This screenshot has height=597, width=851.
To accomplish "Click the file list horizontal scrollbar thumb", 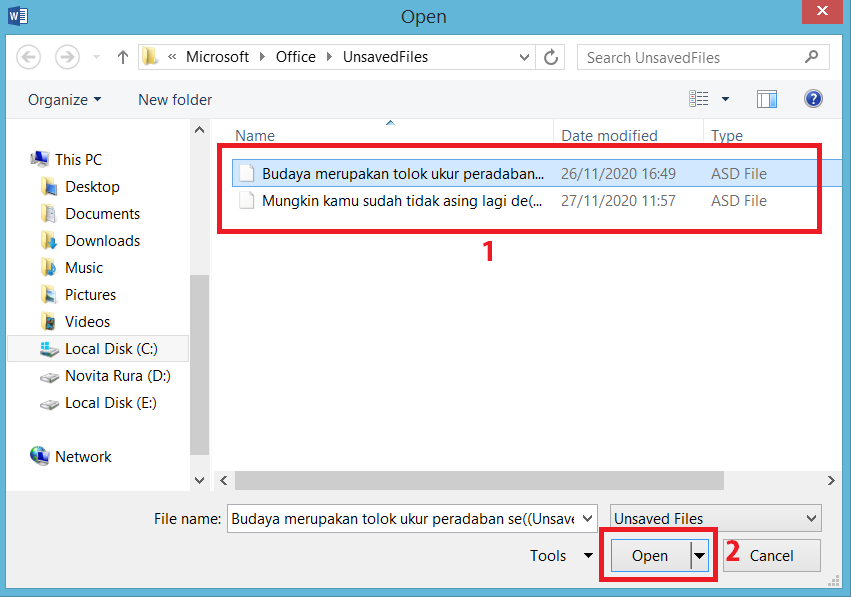I will click(x=479, y=480).
